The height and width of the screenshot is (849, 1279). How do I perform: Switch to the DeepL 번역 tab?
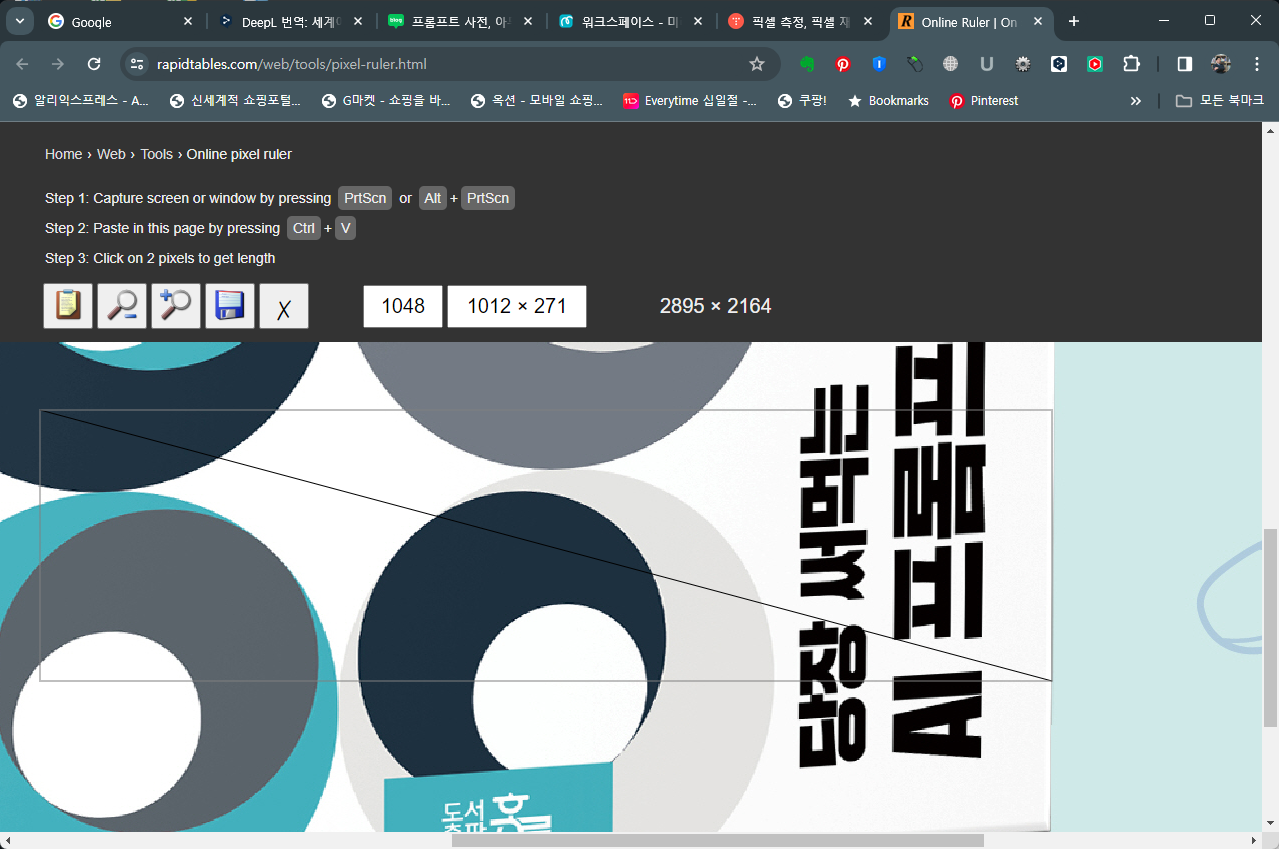(x=290, y=21)
